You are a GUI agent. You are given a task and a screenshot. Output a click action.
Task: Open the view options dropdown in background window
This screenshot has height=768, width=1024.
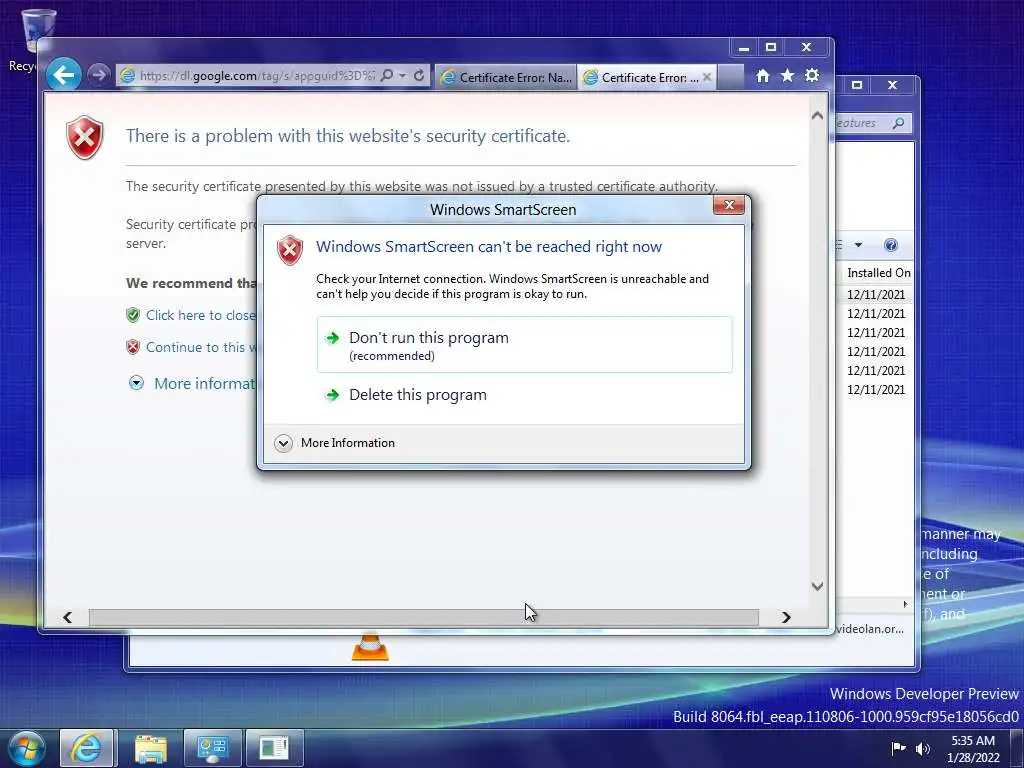click(858, 245)
